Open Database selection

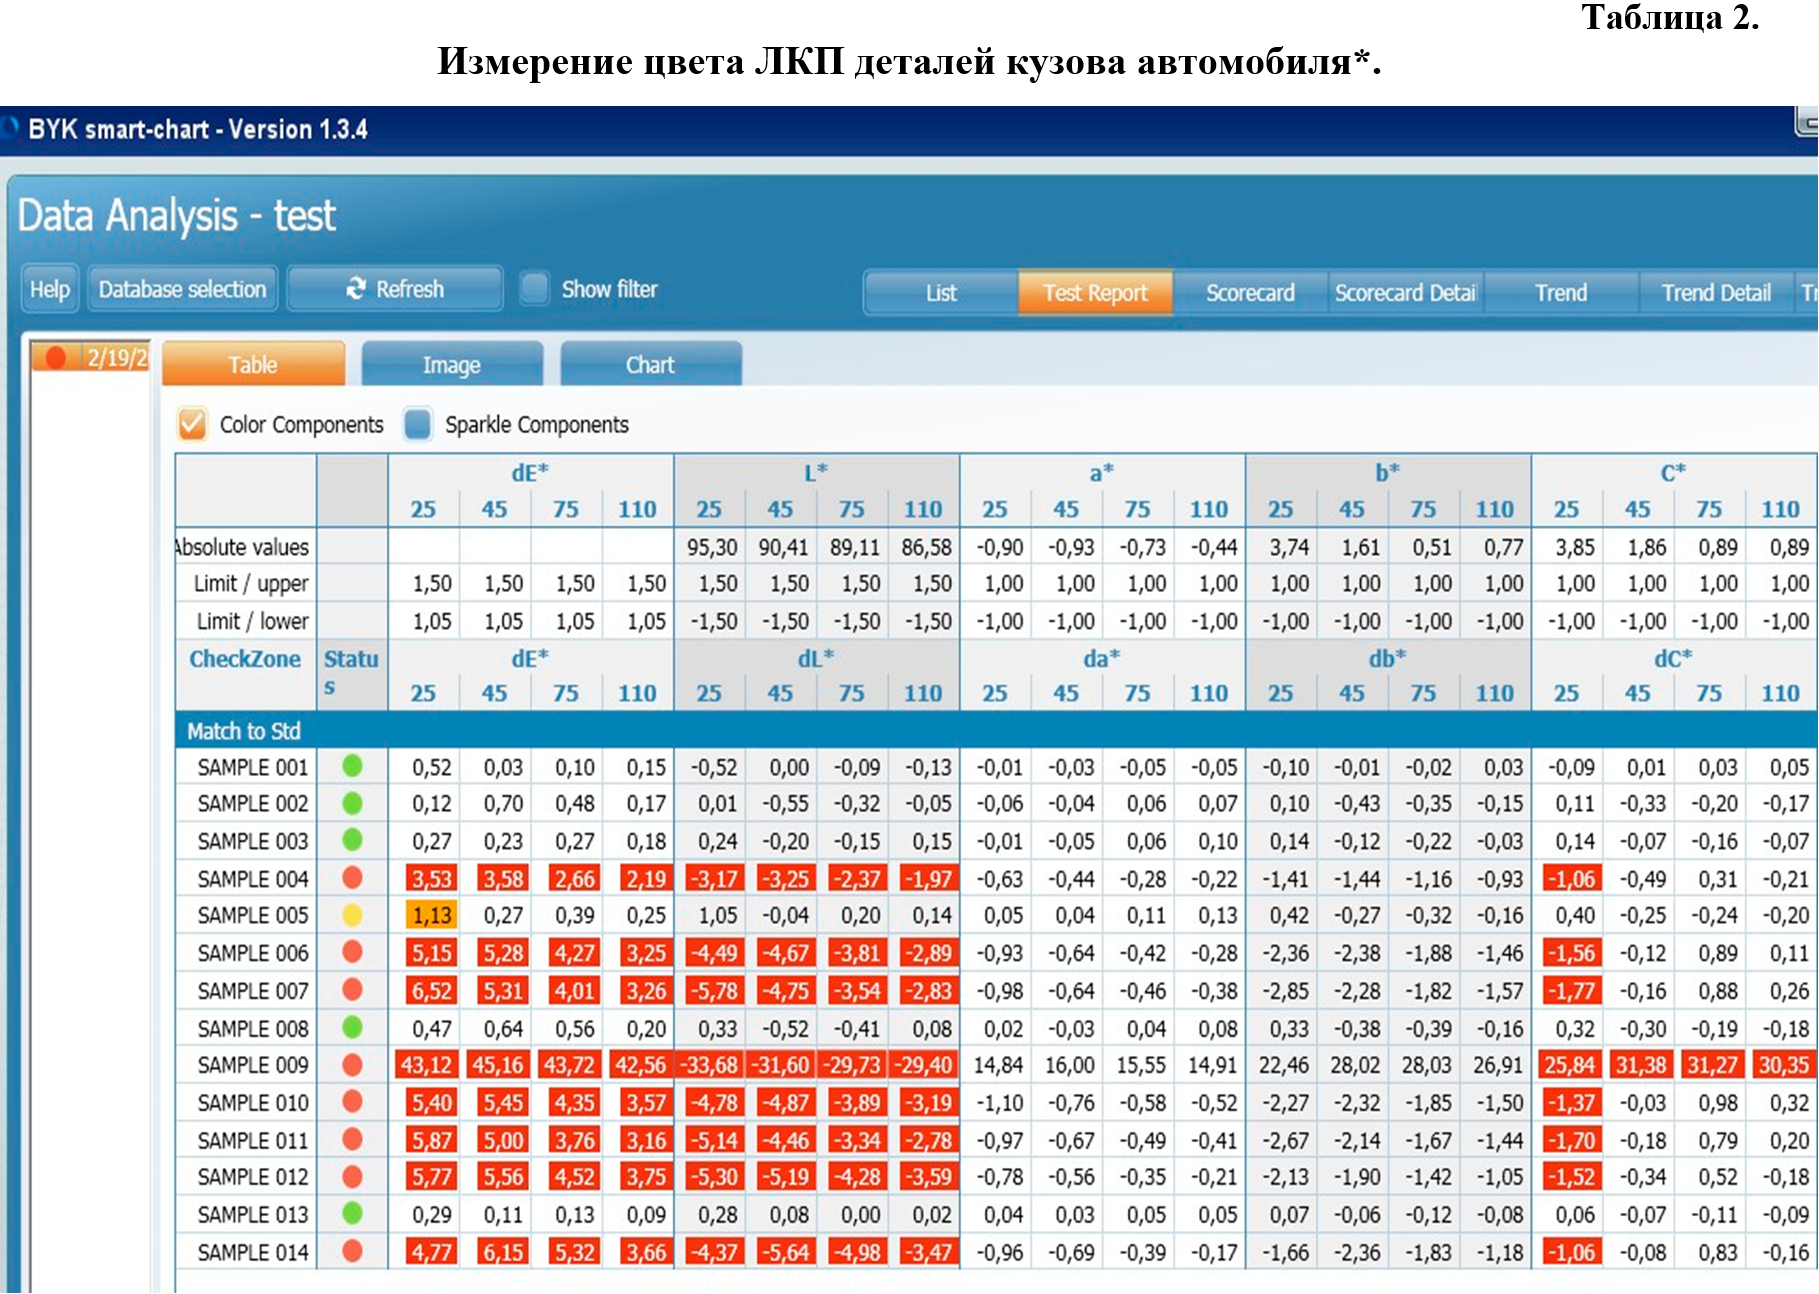181,289
